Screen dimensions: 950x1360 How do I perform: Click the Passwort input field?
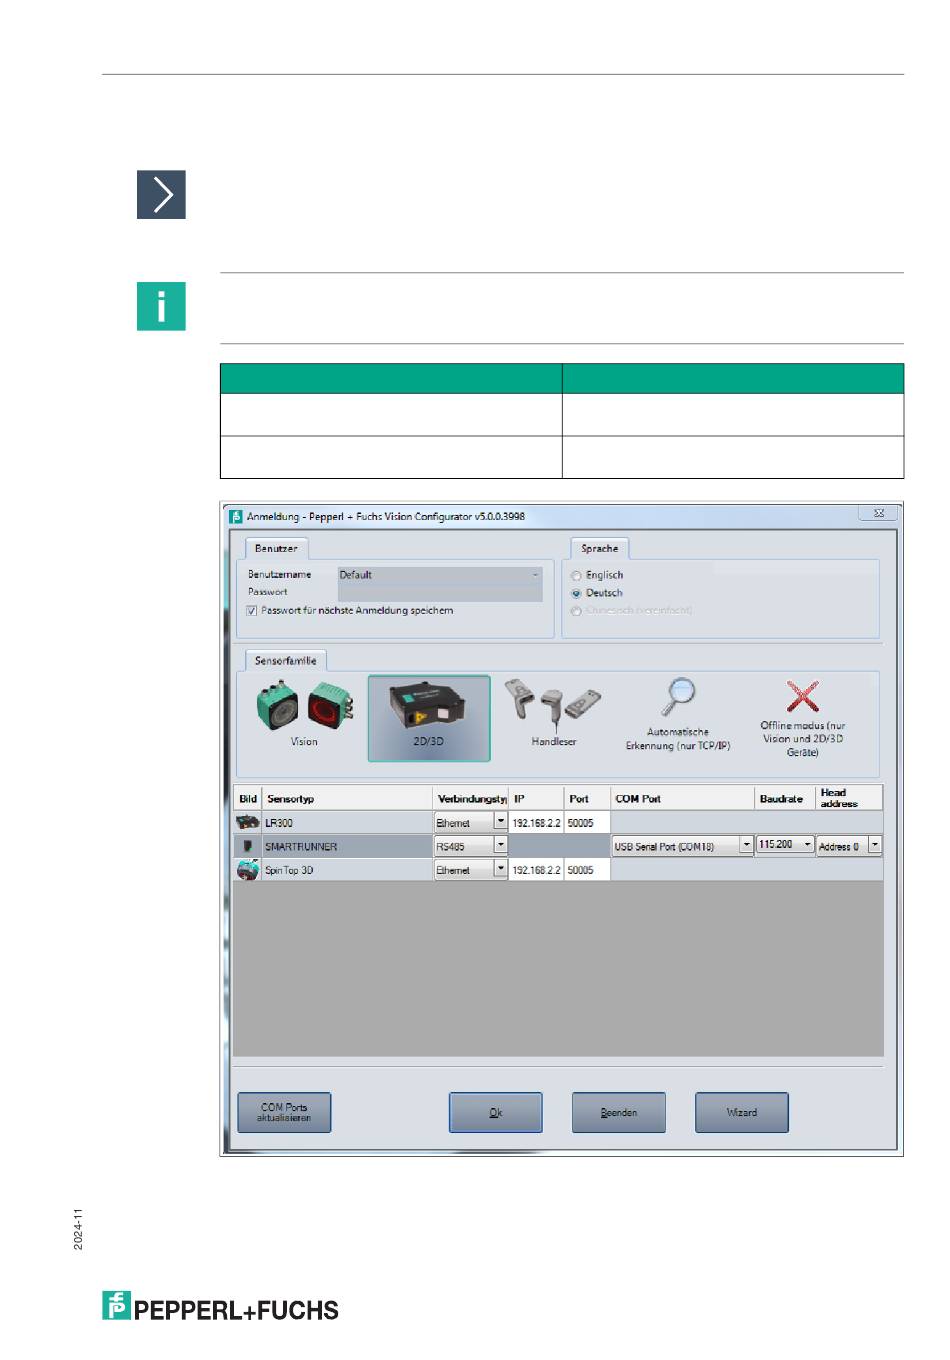coord(440,592)
